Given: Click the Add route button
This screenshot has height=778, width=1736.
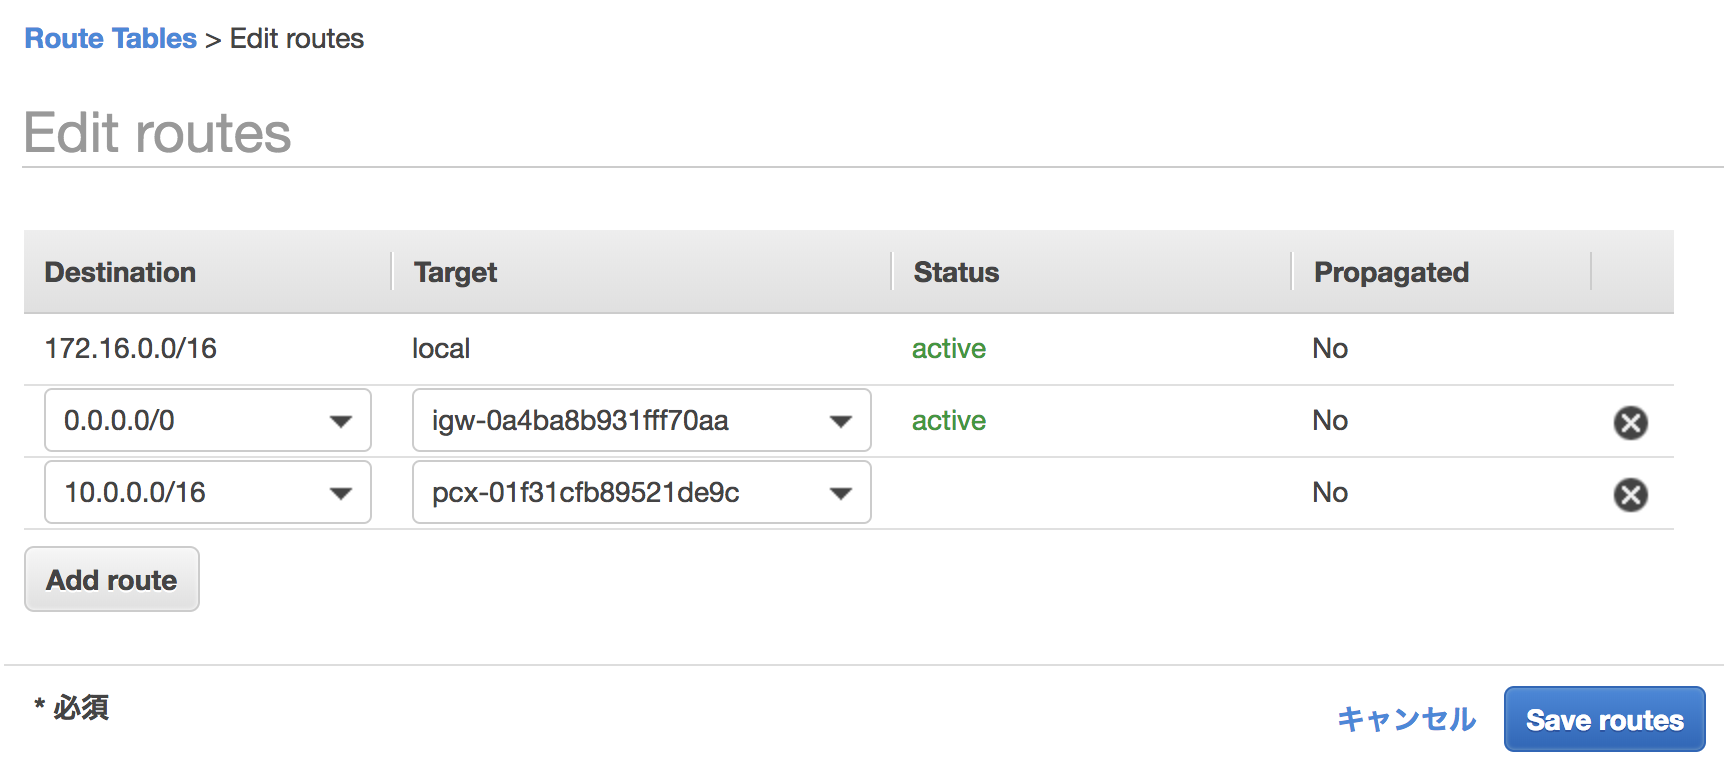Looking at the screenshot, I should (112, 579).
